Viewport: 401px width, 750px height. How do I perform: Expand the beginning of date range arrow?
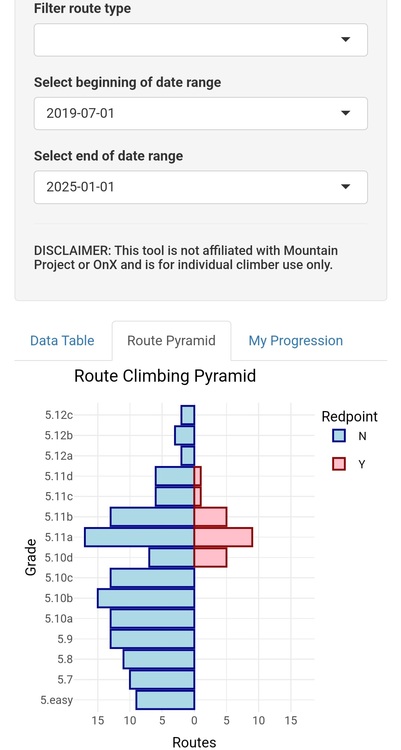pos(345,113)
